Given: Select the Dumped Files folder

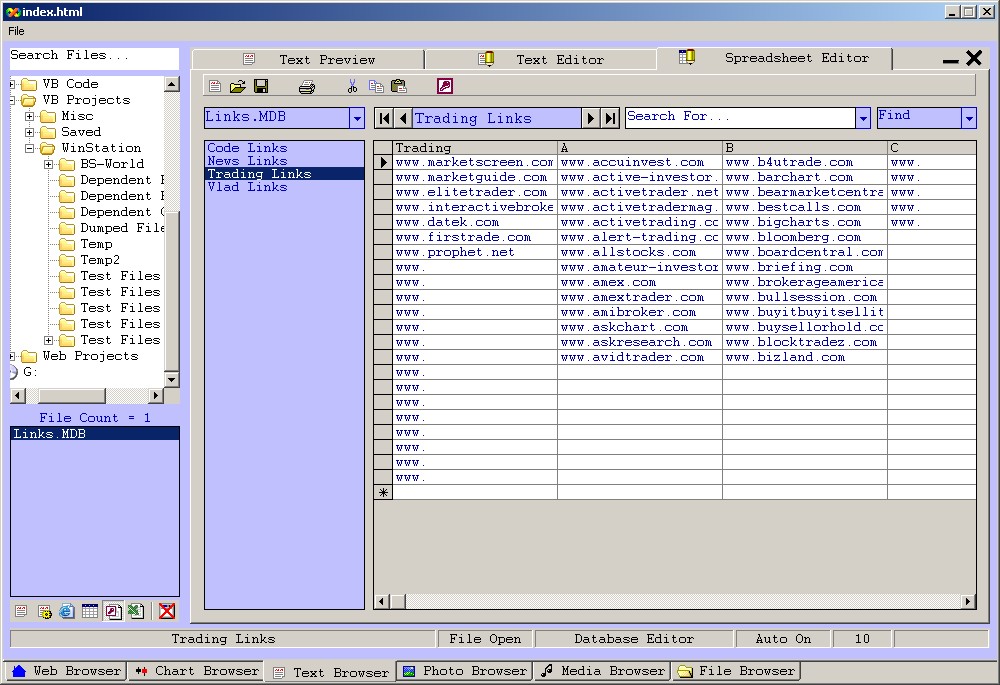Looking at the screenshot, I should 122,228.
